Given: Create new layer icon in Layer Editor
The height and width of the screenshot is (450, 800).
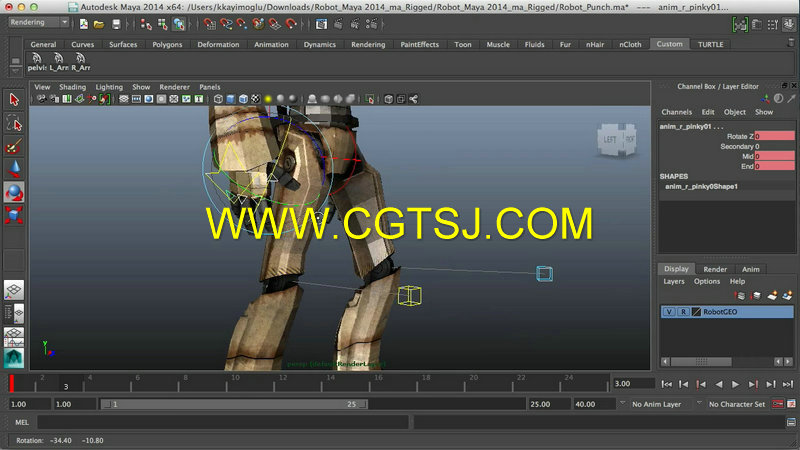Looking at the screenshot, I should coord(772,296).
